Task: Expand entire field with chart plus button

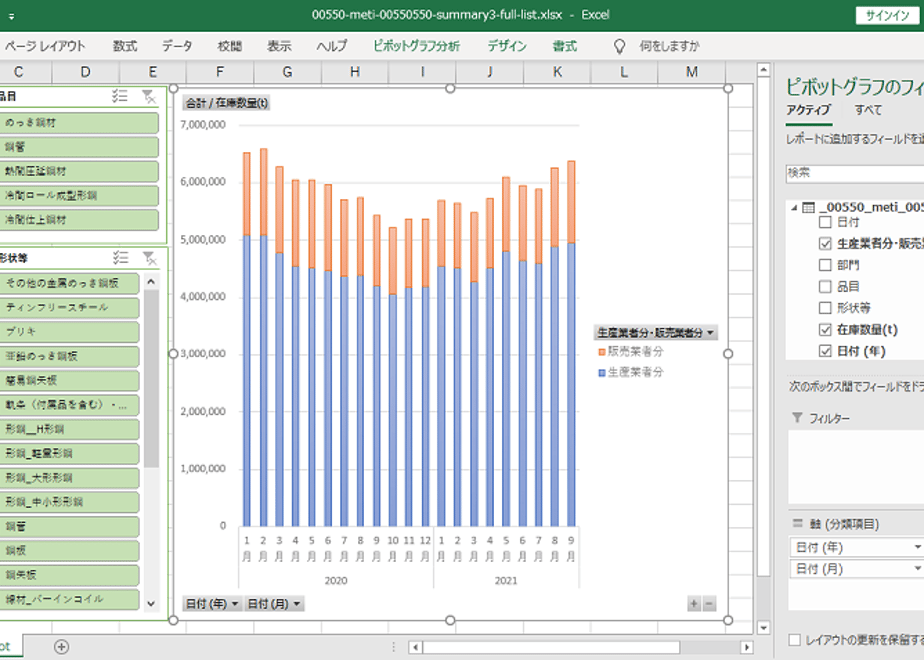Action: pos(694,603)
